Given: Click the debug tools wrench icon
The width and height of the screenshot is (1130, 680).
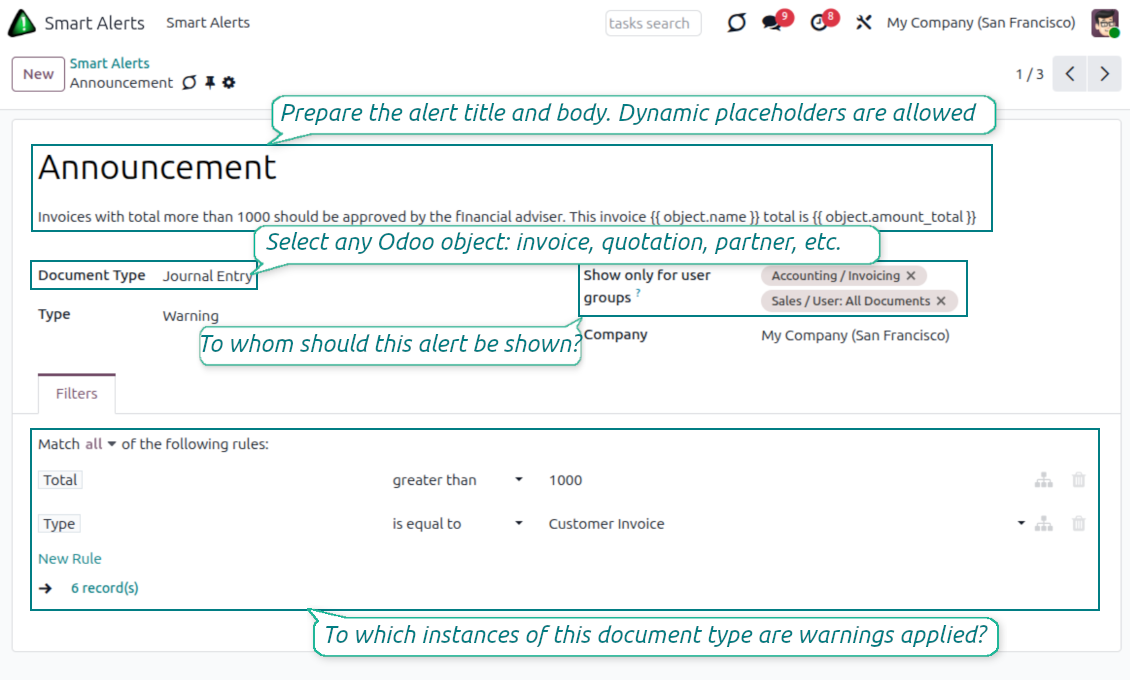Looking at the screenshot, I should tap(864, 23).
